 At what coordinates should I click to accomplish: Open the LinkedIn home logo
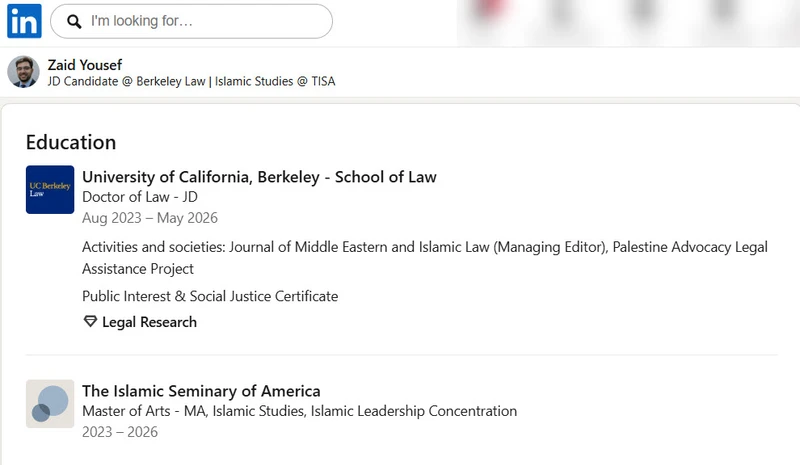pos(24,21)
